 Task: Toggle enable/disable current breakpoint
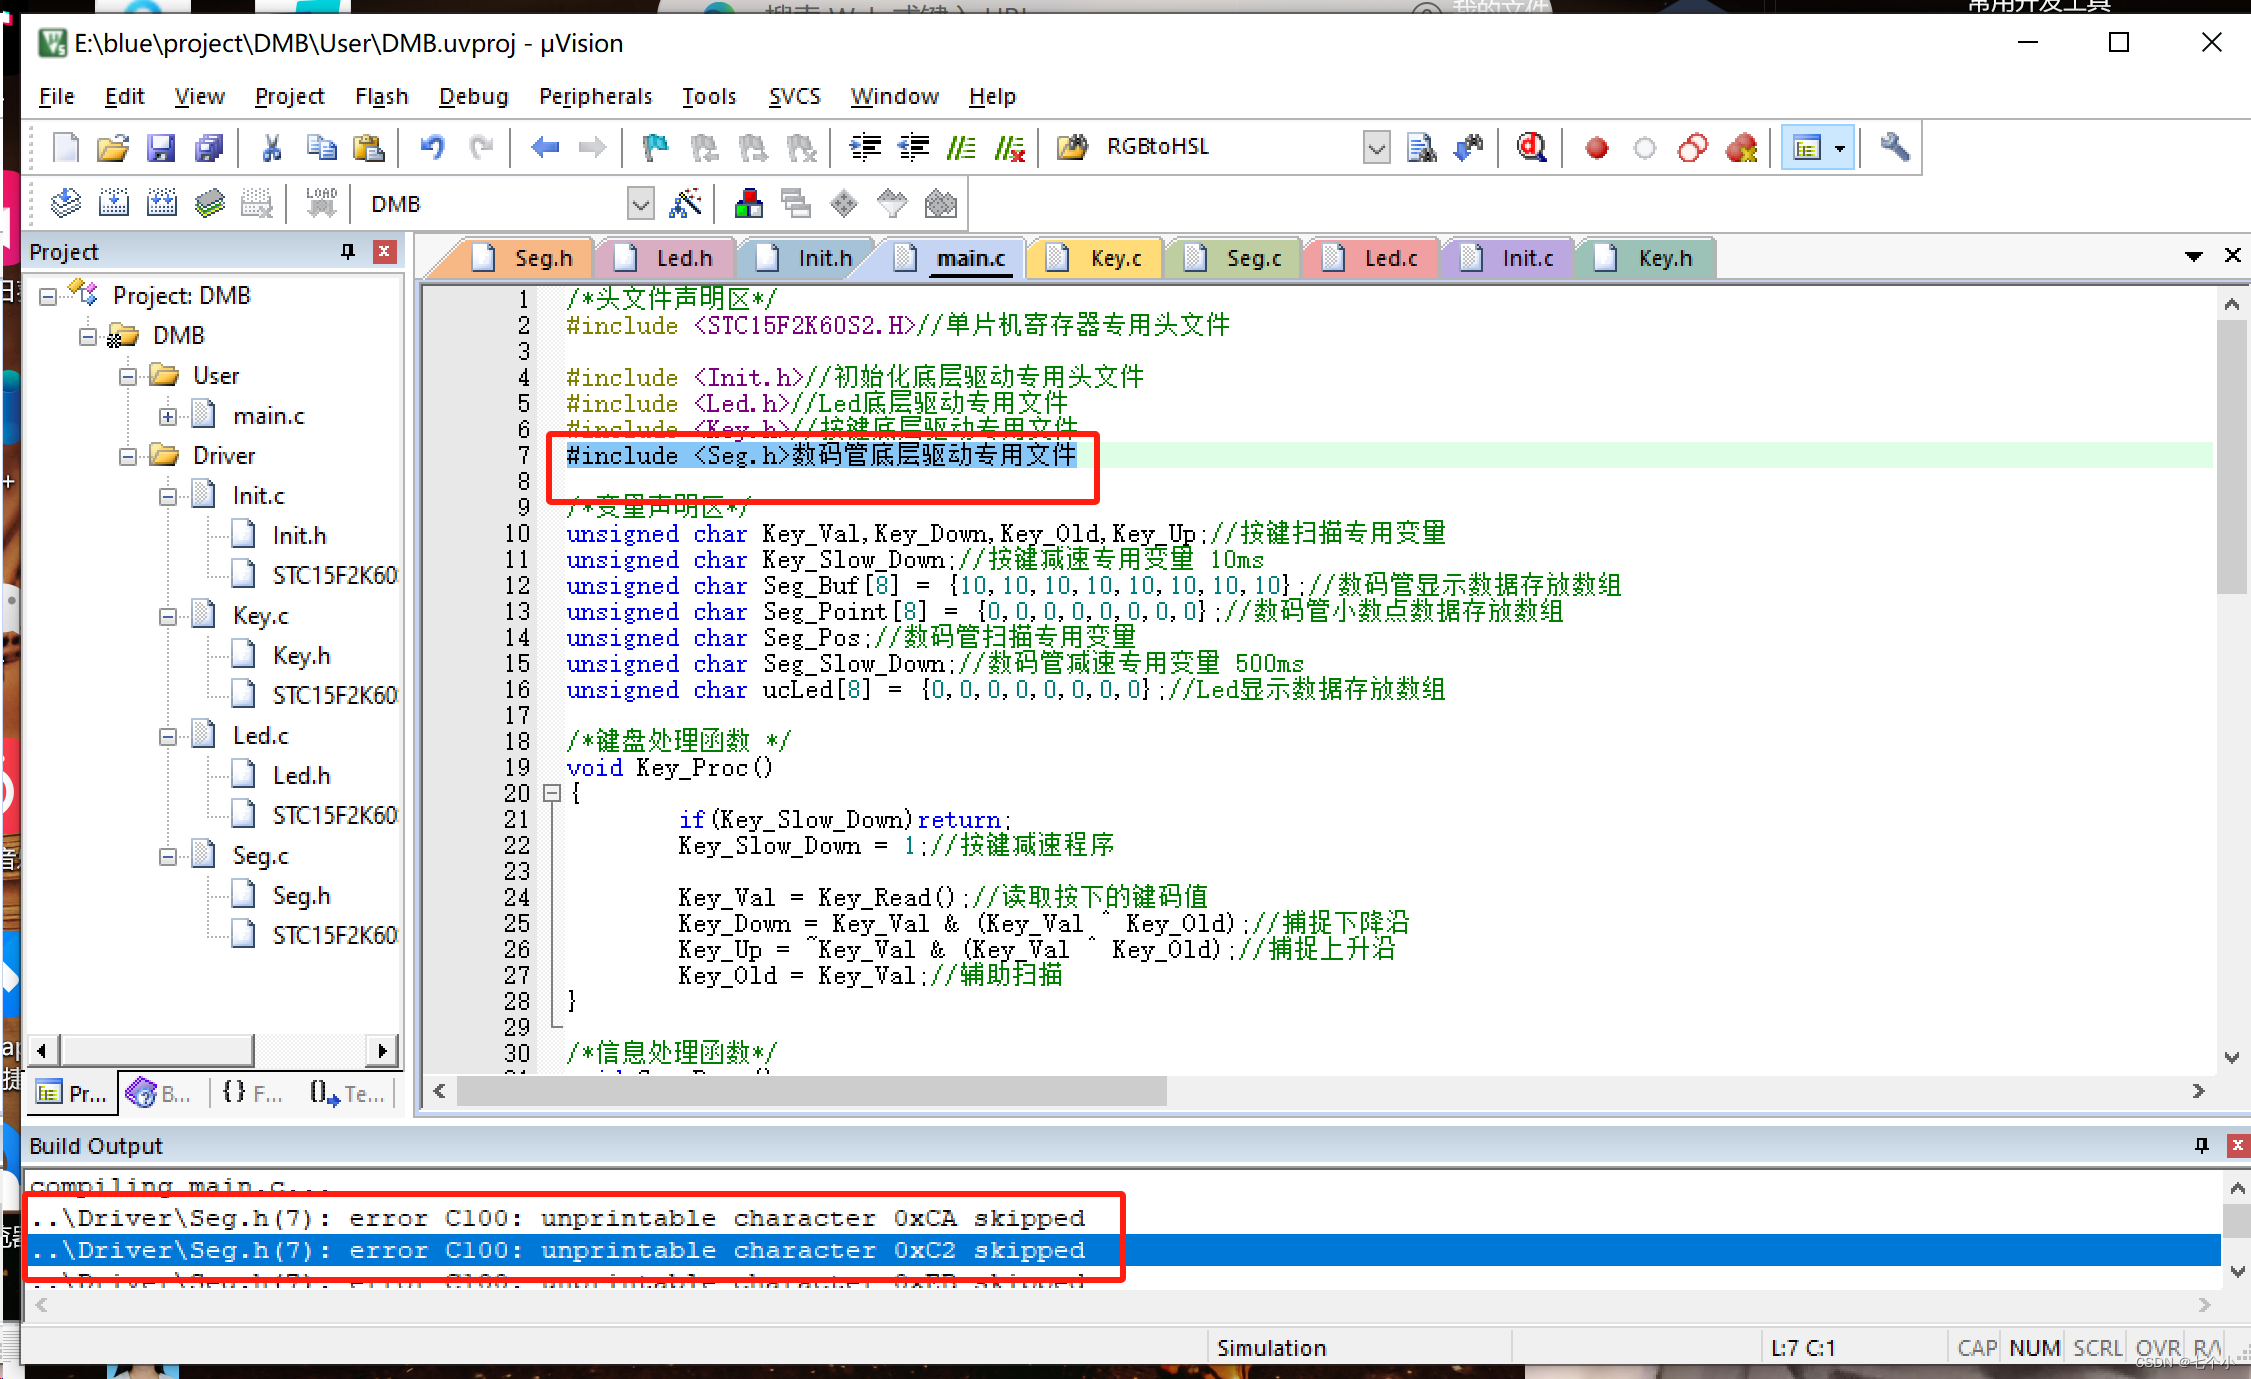coord(1645,147)
